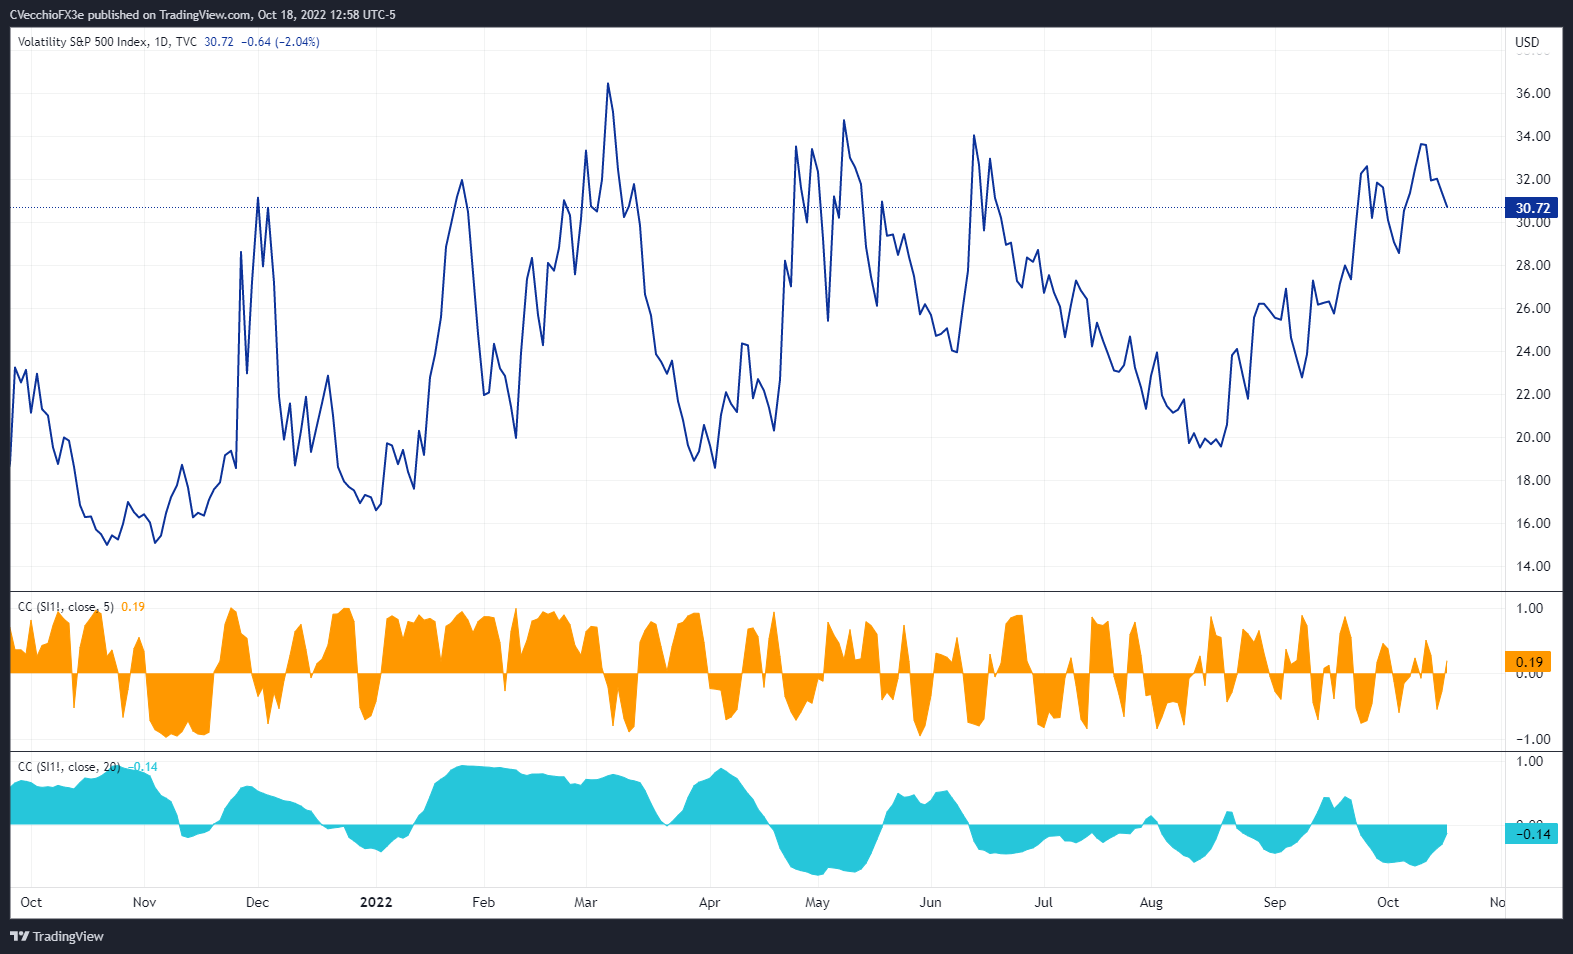1573x954 pixels.
Task: Click the Aug label on time axis
Action: point(1151,902)
